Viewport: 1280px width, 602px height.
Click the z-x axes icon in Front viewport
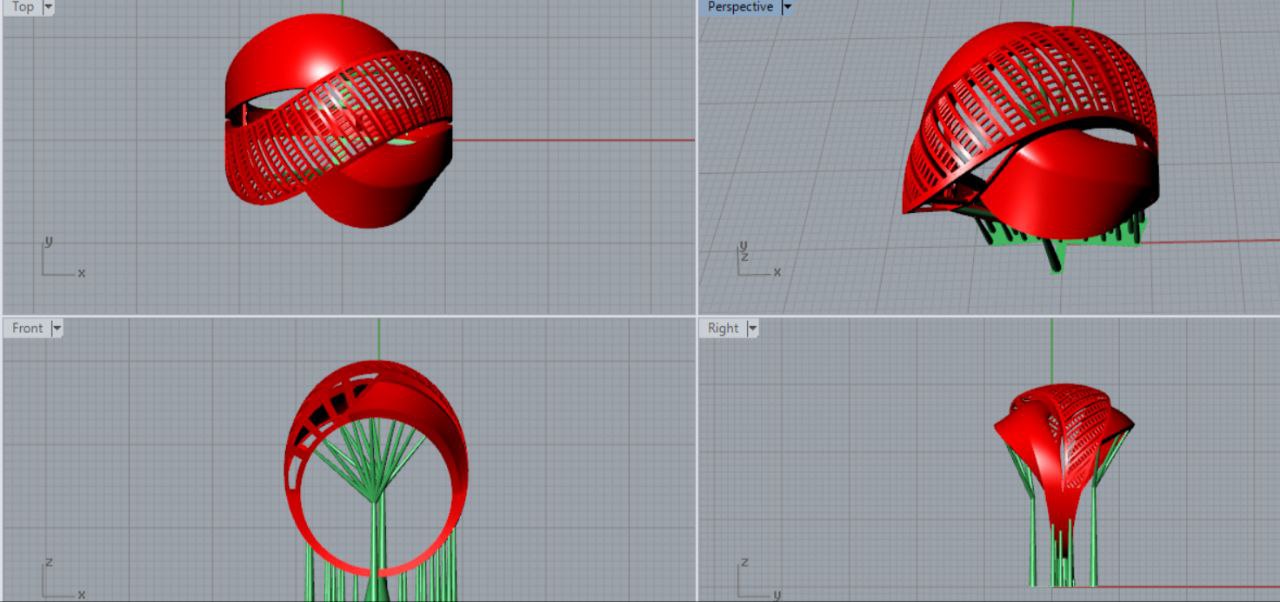60,580
